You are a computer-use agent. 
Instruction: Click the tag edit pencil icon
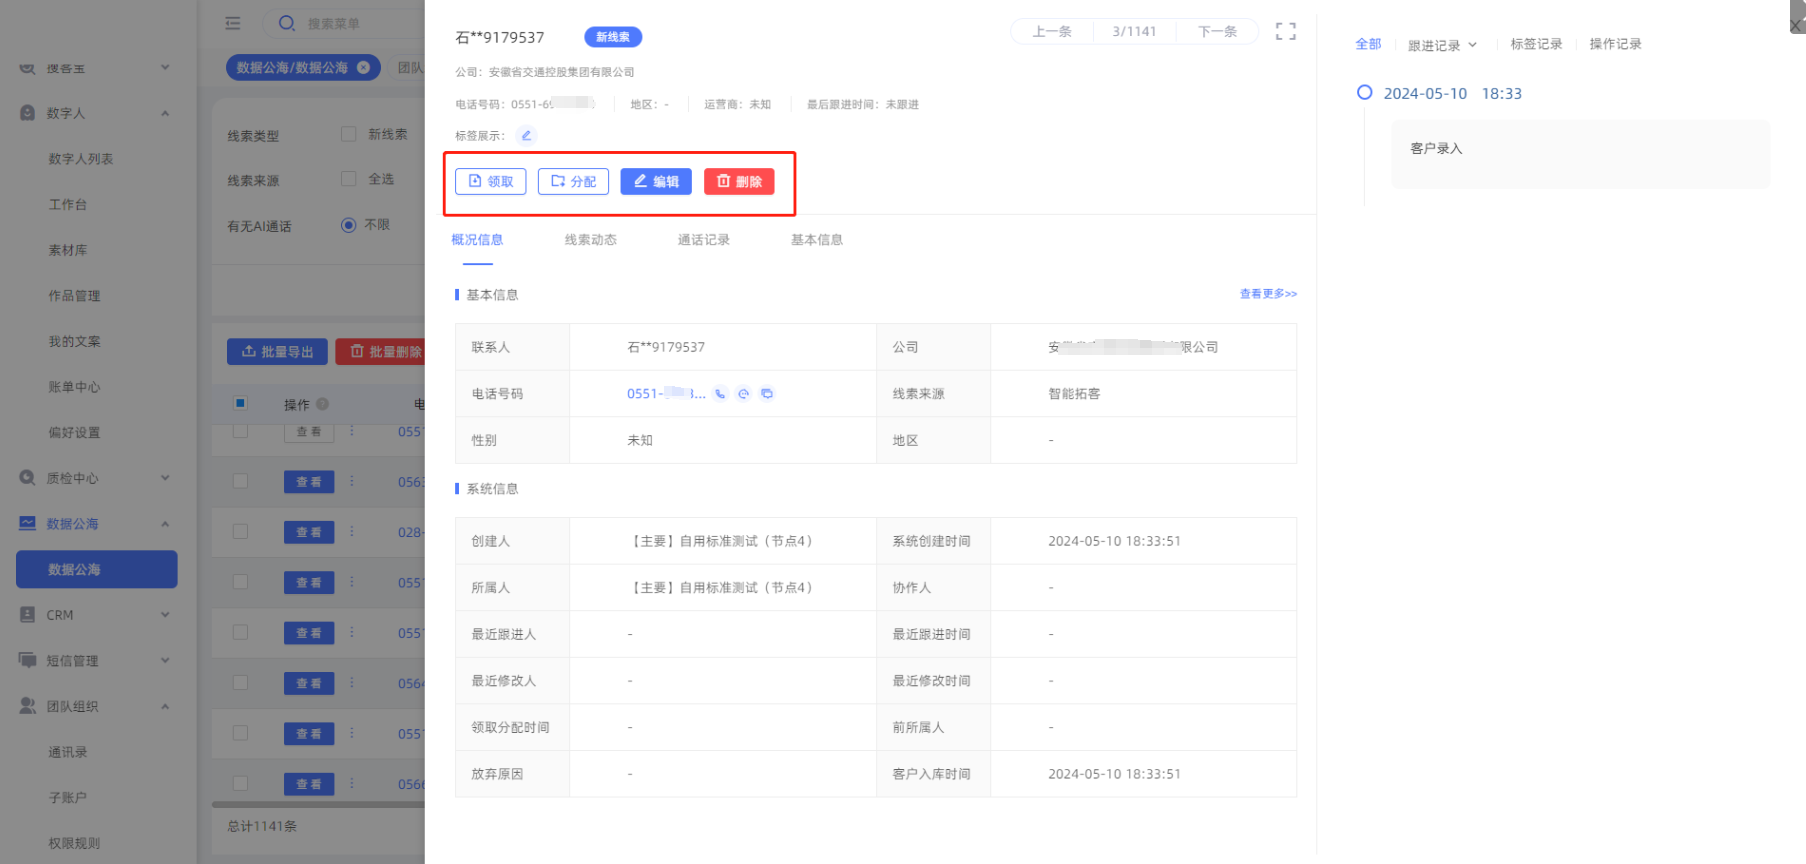[x=526, y=135]
